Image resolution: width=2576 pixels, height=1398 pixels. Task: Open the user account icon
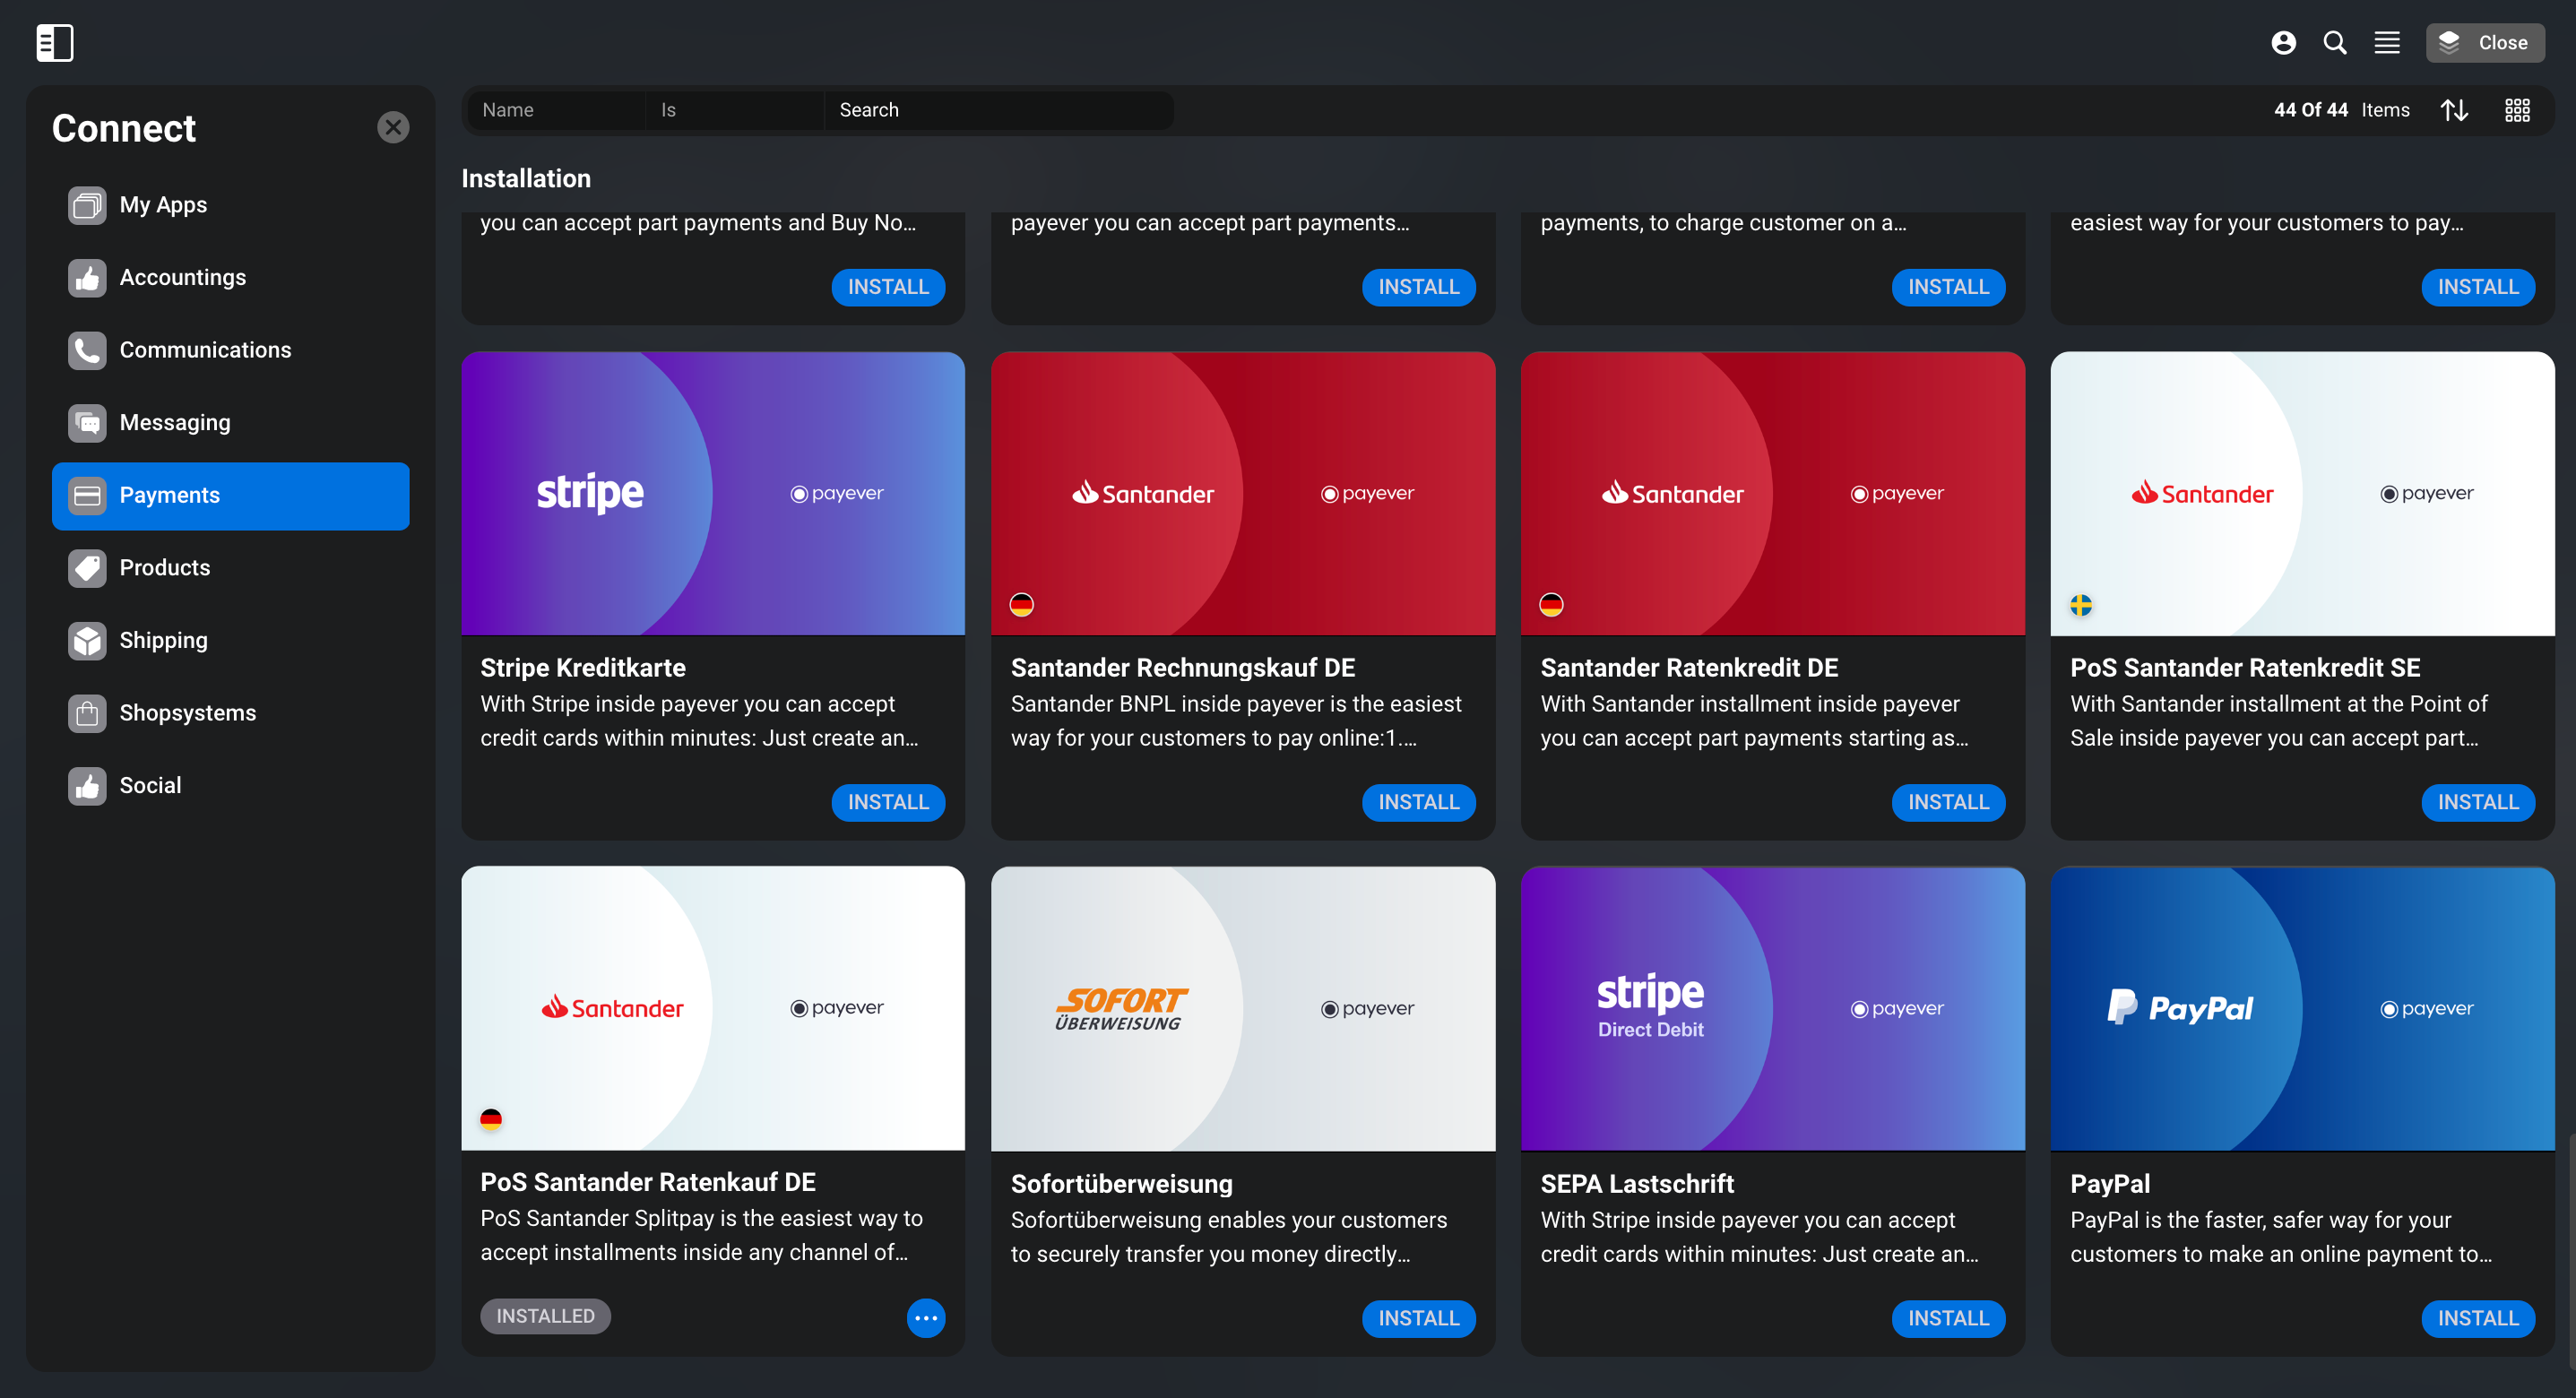coord(2283,43)
